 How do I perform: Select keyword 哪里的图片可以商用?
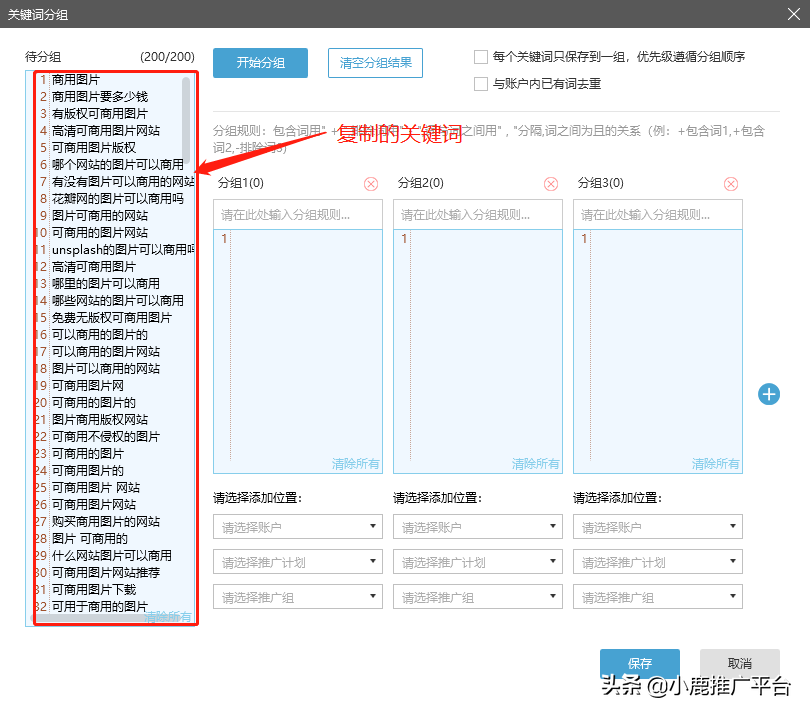[106, 284]
